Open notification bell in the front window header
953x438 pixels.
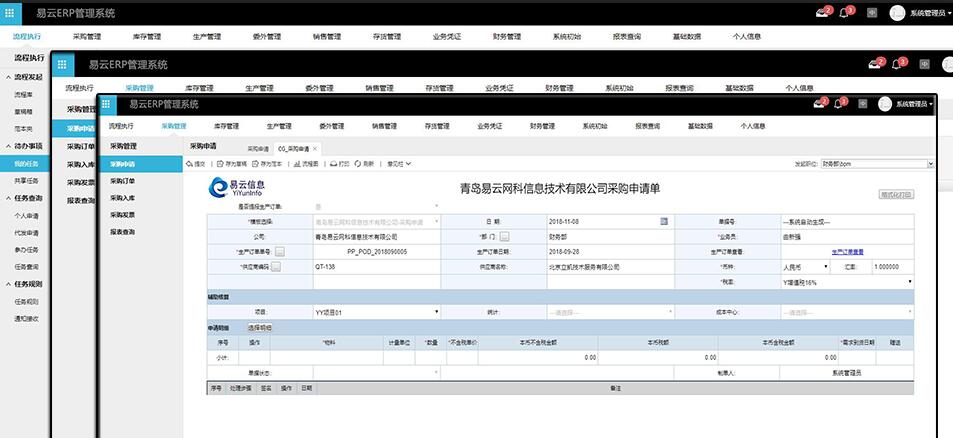coord(839,104)
